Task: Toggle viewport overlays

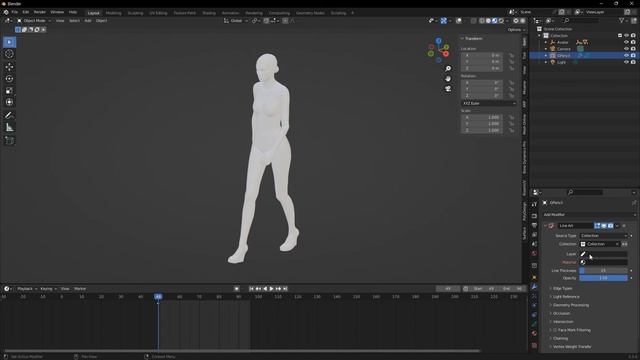Action: pos(459,20)
